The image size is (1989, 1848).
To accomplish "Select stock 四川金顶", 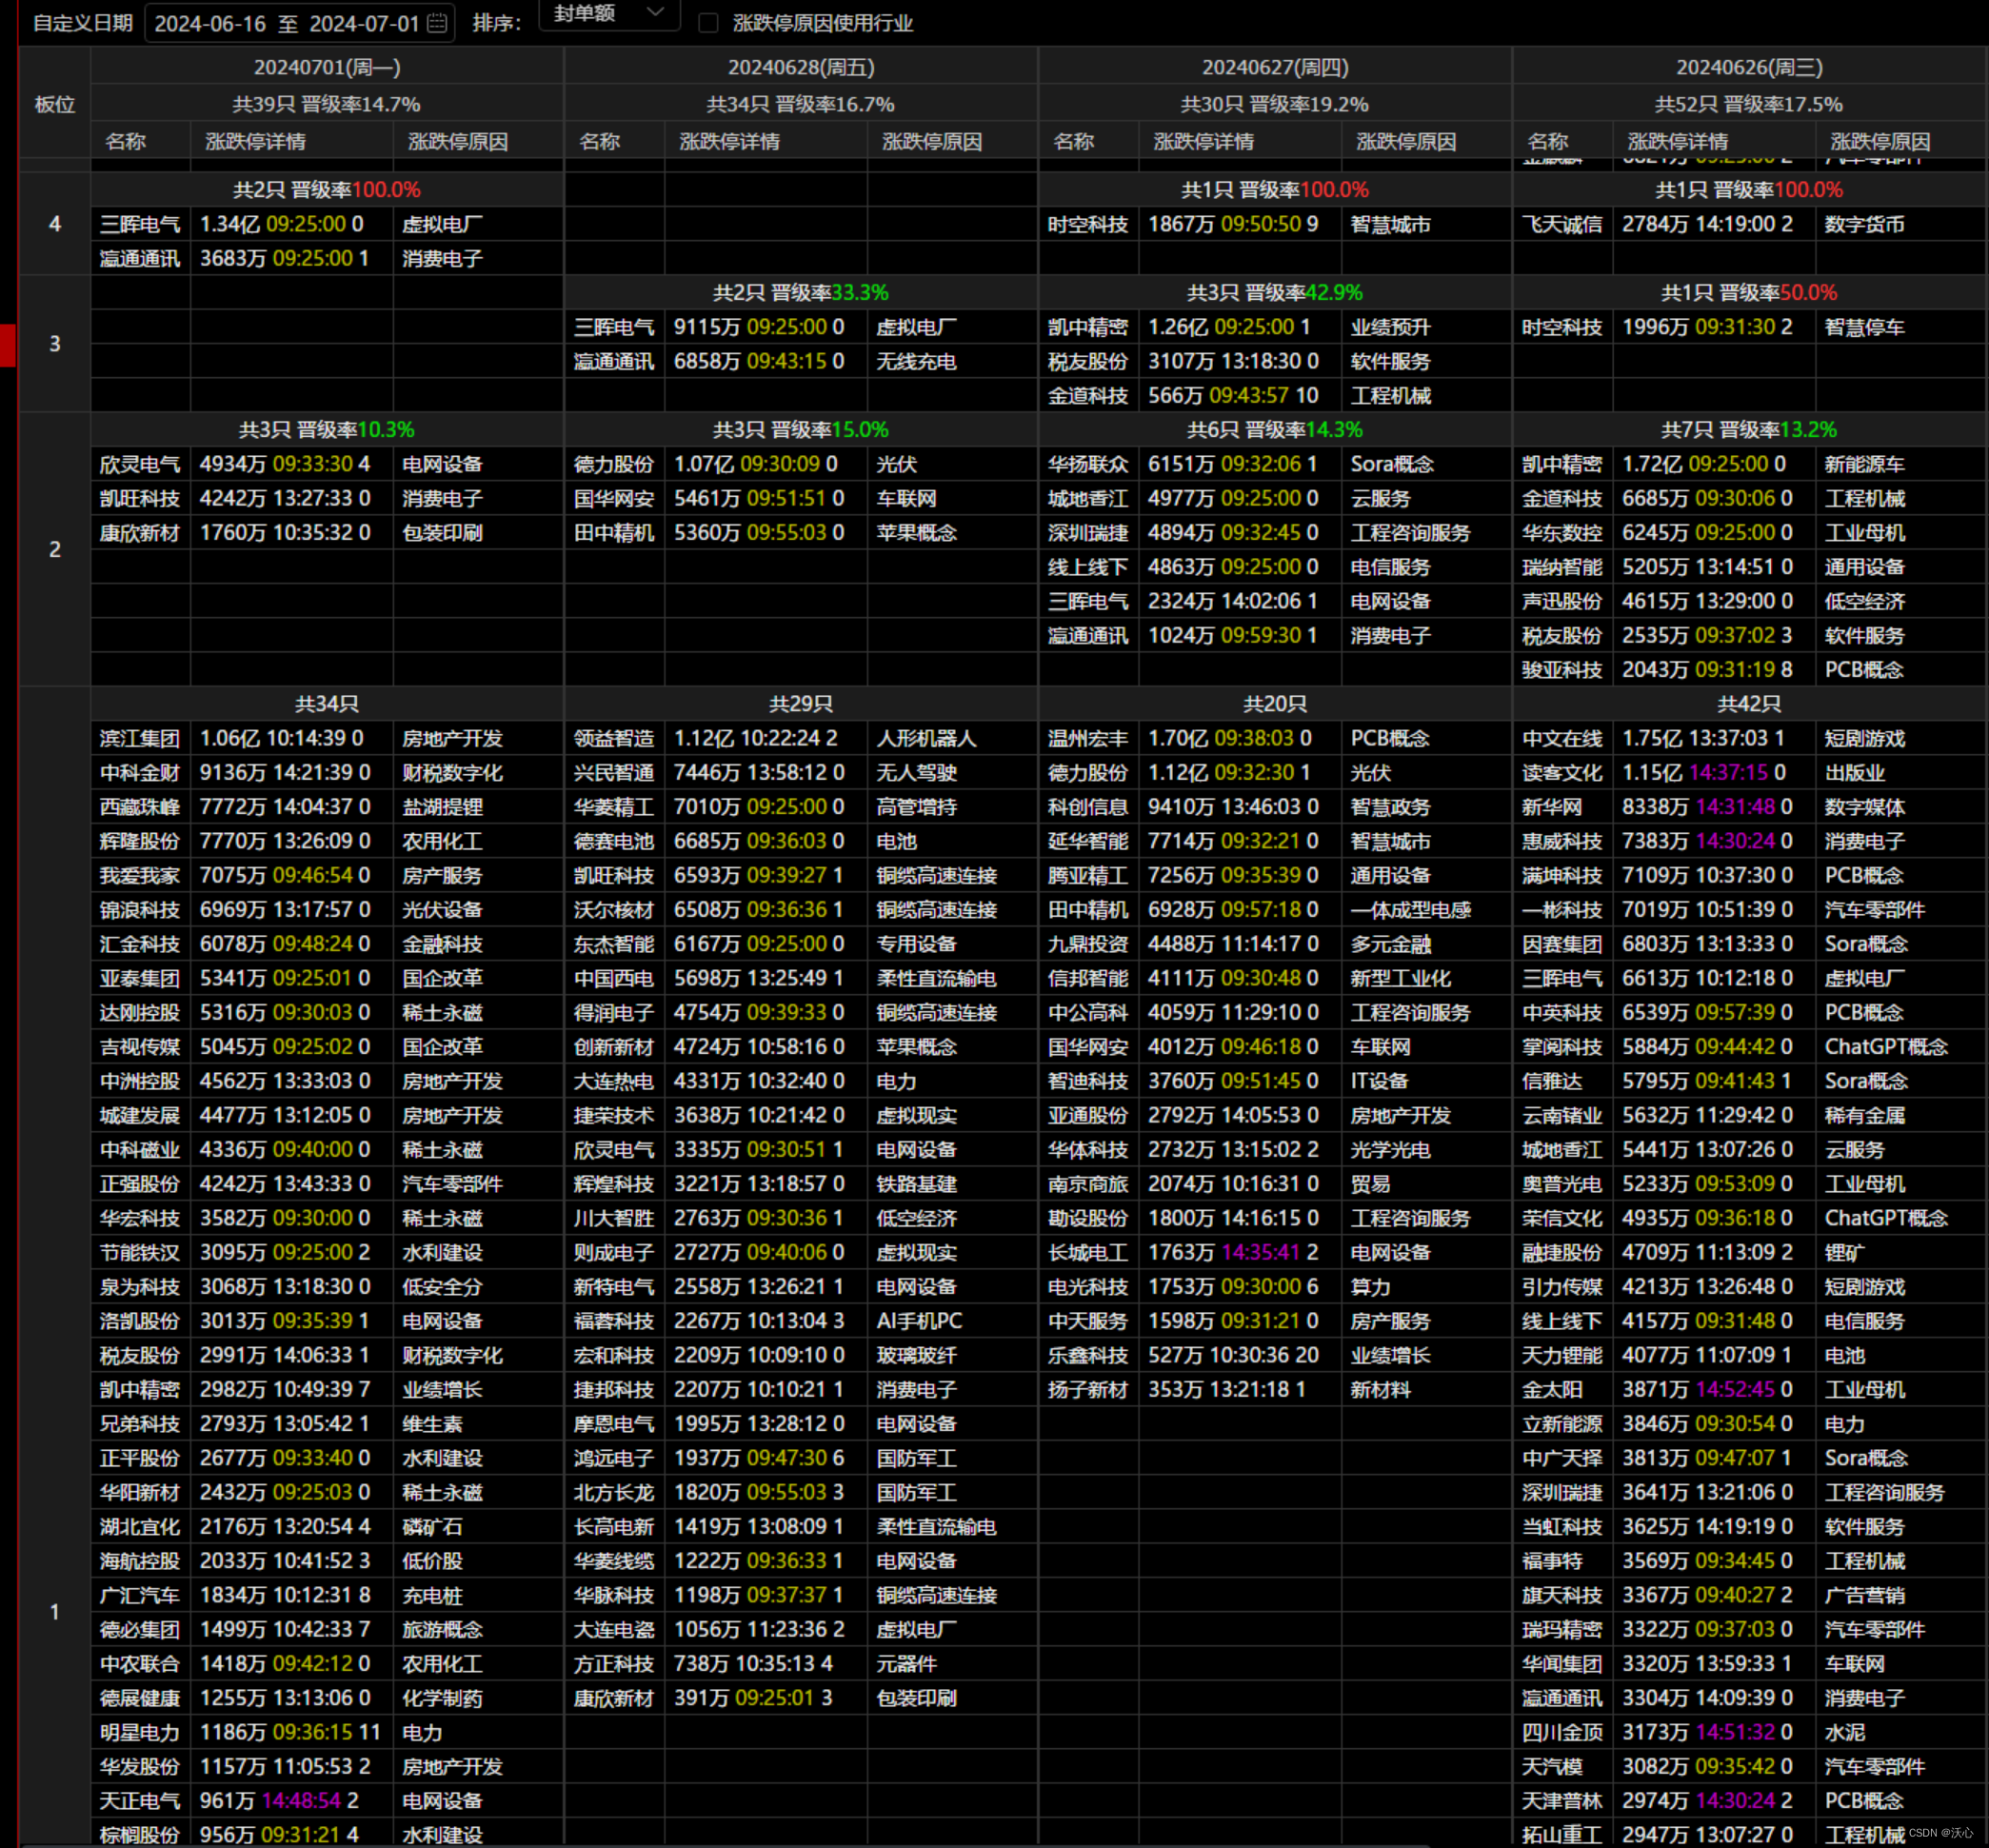I will pos(1562,1732).
